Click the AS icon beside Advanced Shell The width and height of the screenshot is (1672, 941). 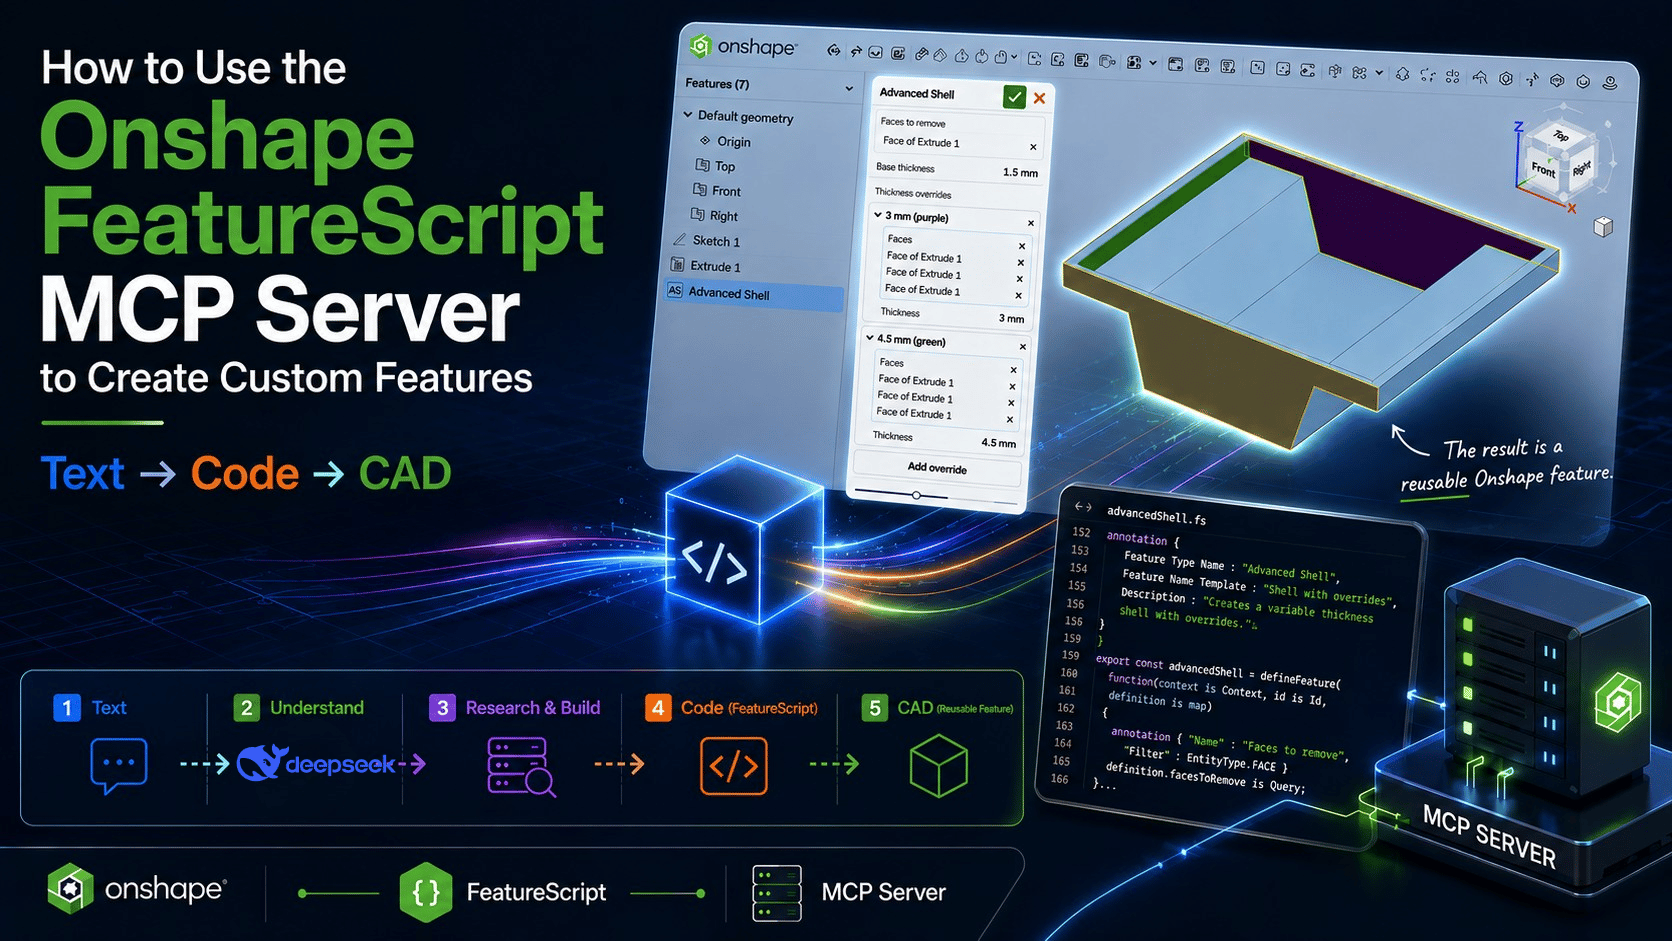[x=675, y=291]
